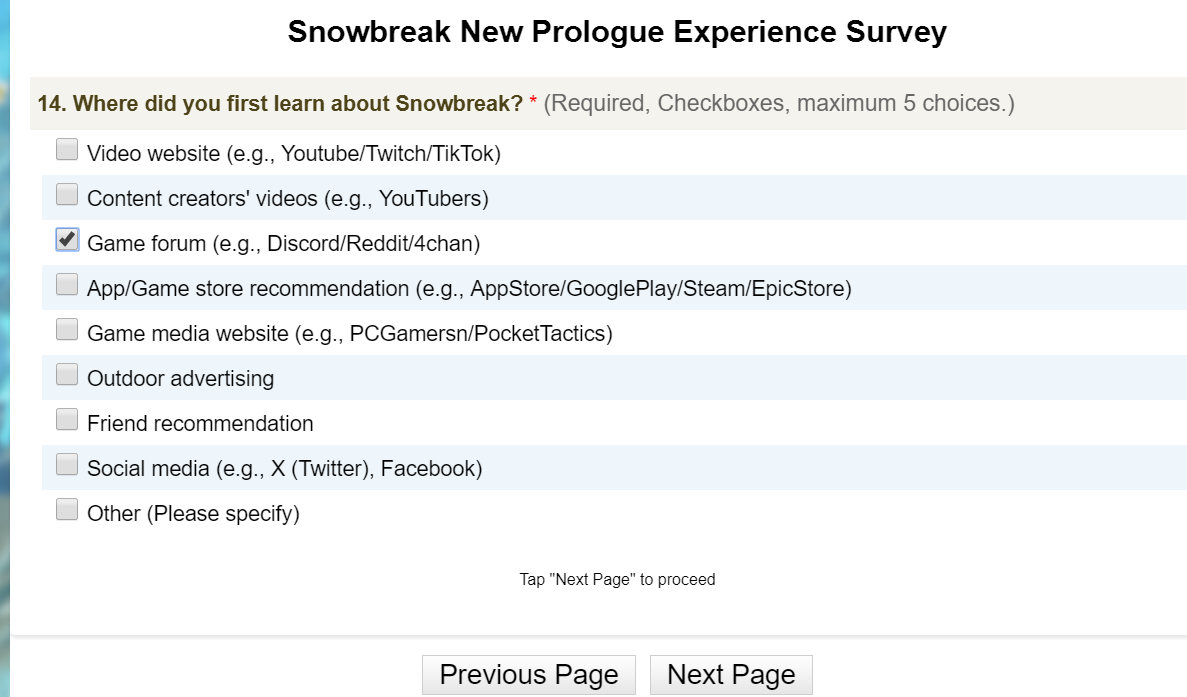Viewport: 1187px width, 697px height.
Task: Check the Outdoor advertising box
Action: 67,375
